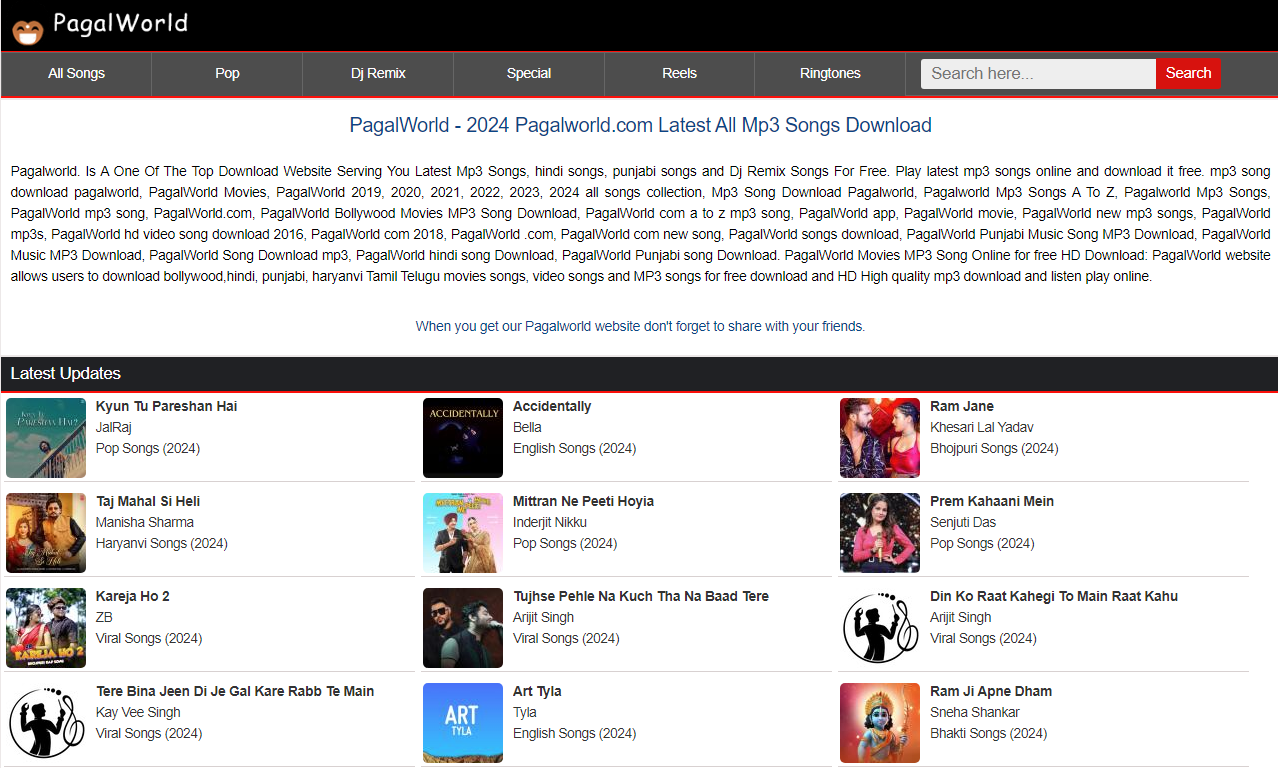Go to the Dj Remix section
The width and height of the screenshot is (1278, 768).
(378, 73)
